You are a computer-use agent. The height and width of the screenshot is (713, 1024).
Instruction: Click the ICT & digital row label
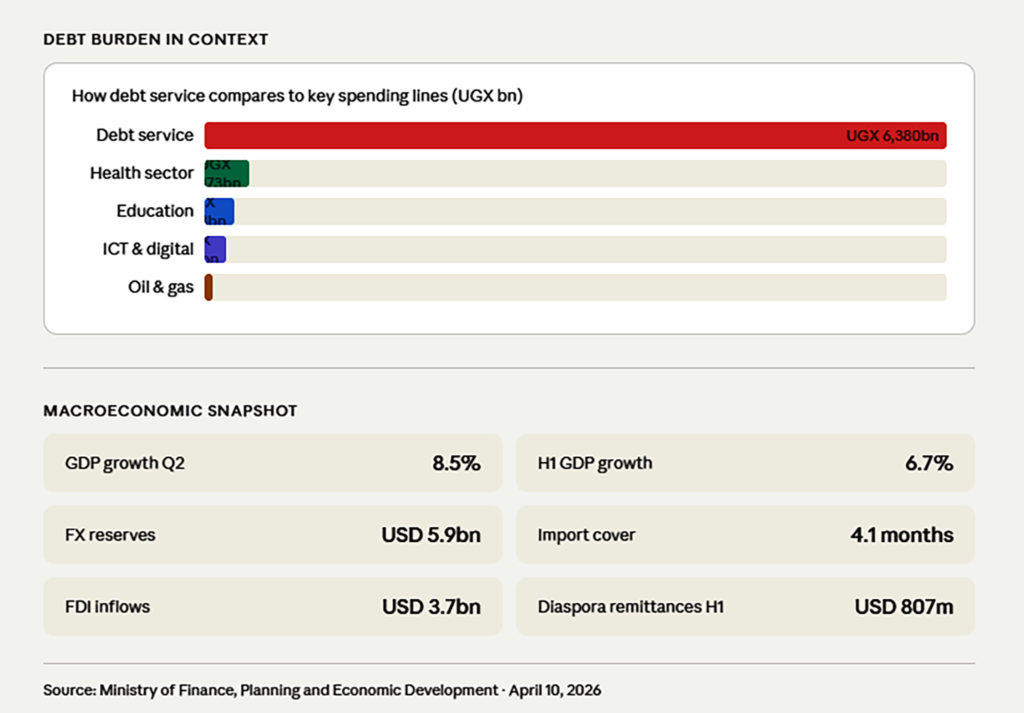pos(146,249)
